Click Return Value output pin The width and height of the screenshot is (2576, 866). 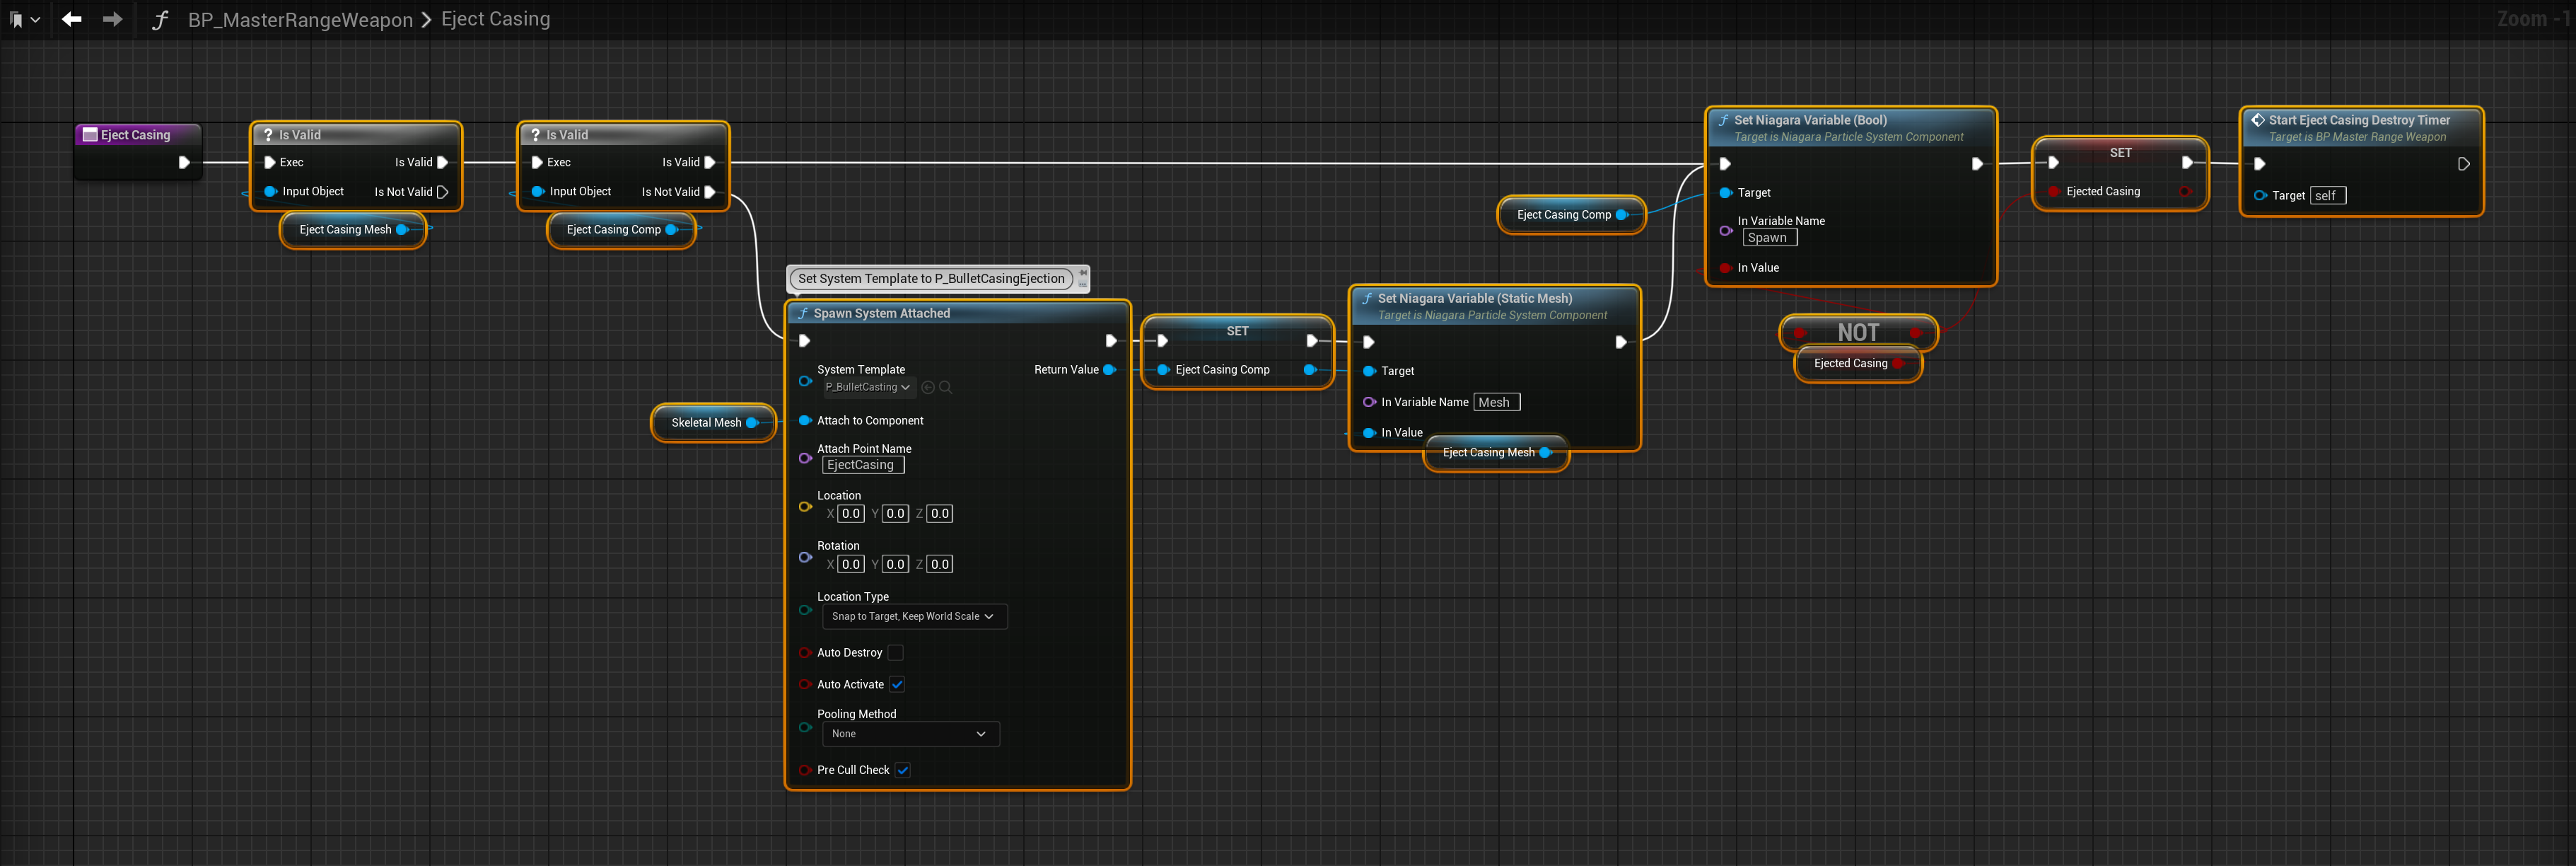(1109, 369)
